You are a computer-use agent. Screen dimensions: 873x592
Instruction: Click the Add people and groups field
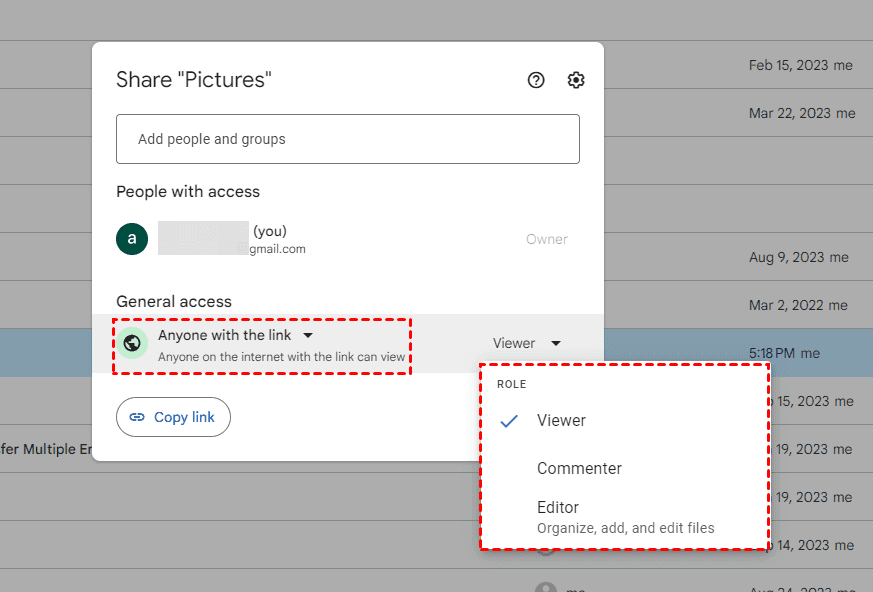348,139
